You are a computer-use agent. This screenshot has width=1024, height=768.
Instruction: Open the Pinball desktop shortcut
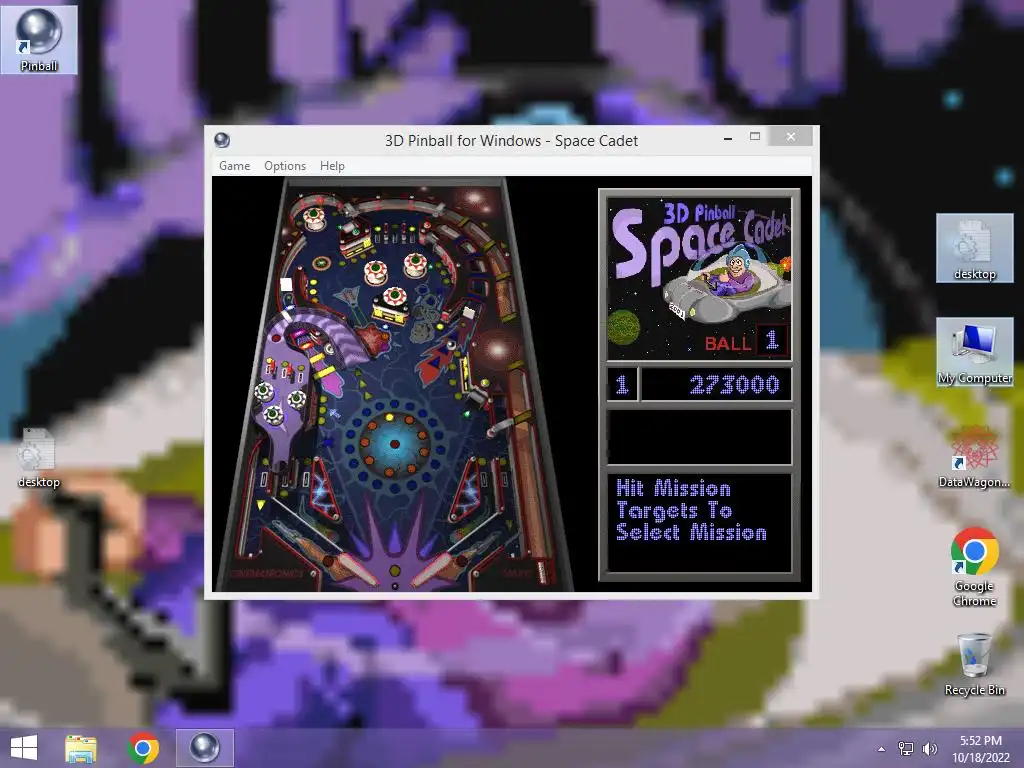point(39,39)
